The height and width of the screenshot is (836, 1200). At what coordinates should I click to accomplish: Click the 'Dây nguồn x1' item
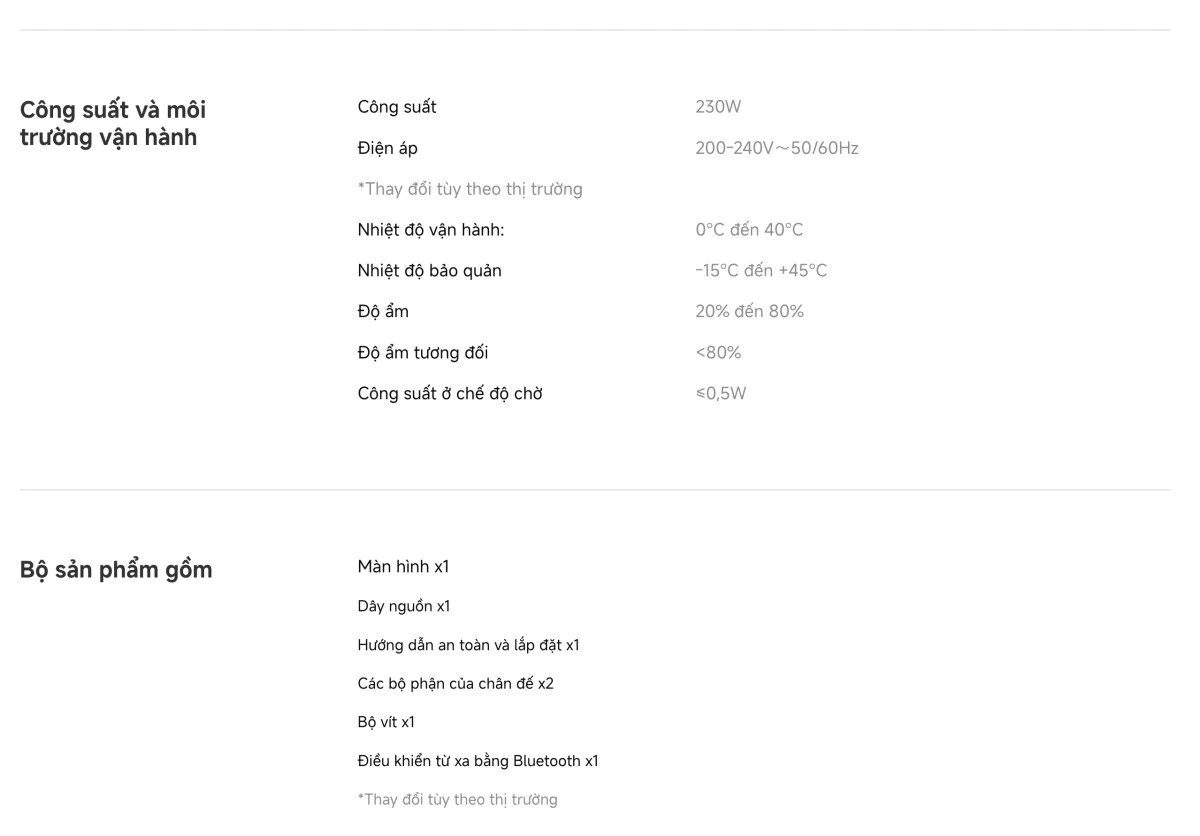tap(404, 606)
